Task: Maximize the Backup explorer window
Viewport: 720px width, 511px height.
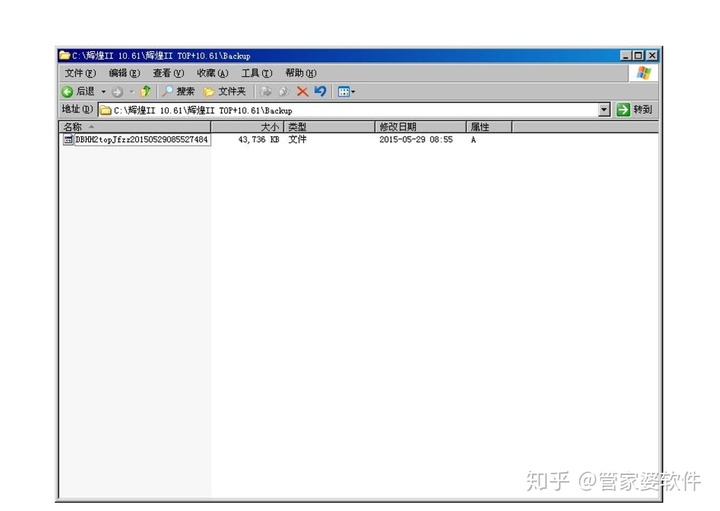Action: click(x=638, y=56)
